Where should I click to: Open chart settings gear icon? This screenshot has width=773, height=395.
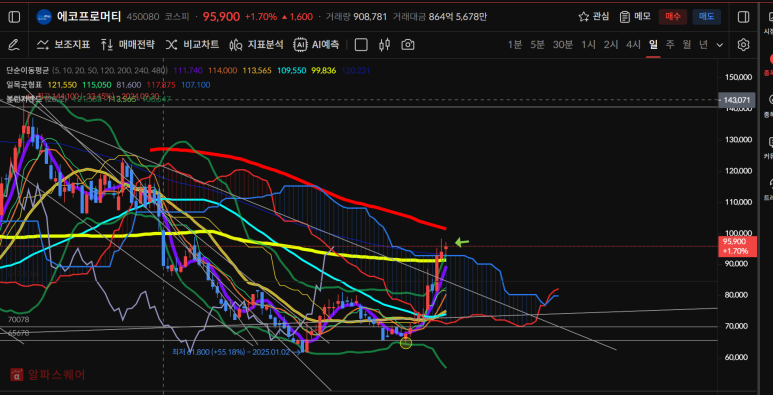coord(743,45)
